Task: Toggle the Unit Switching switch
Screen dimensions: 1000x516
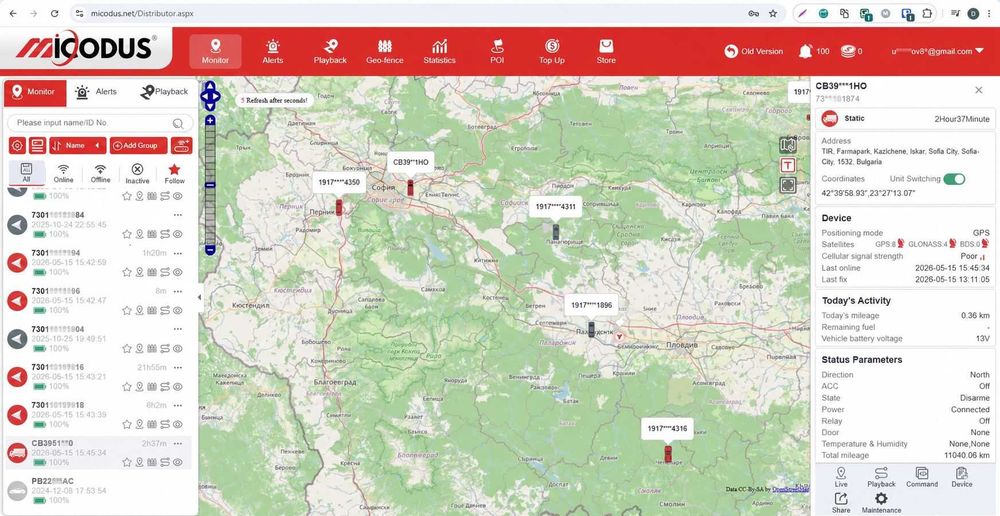Action: [x=954, y=179]
